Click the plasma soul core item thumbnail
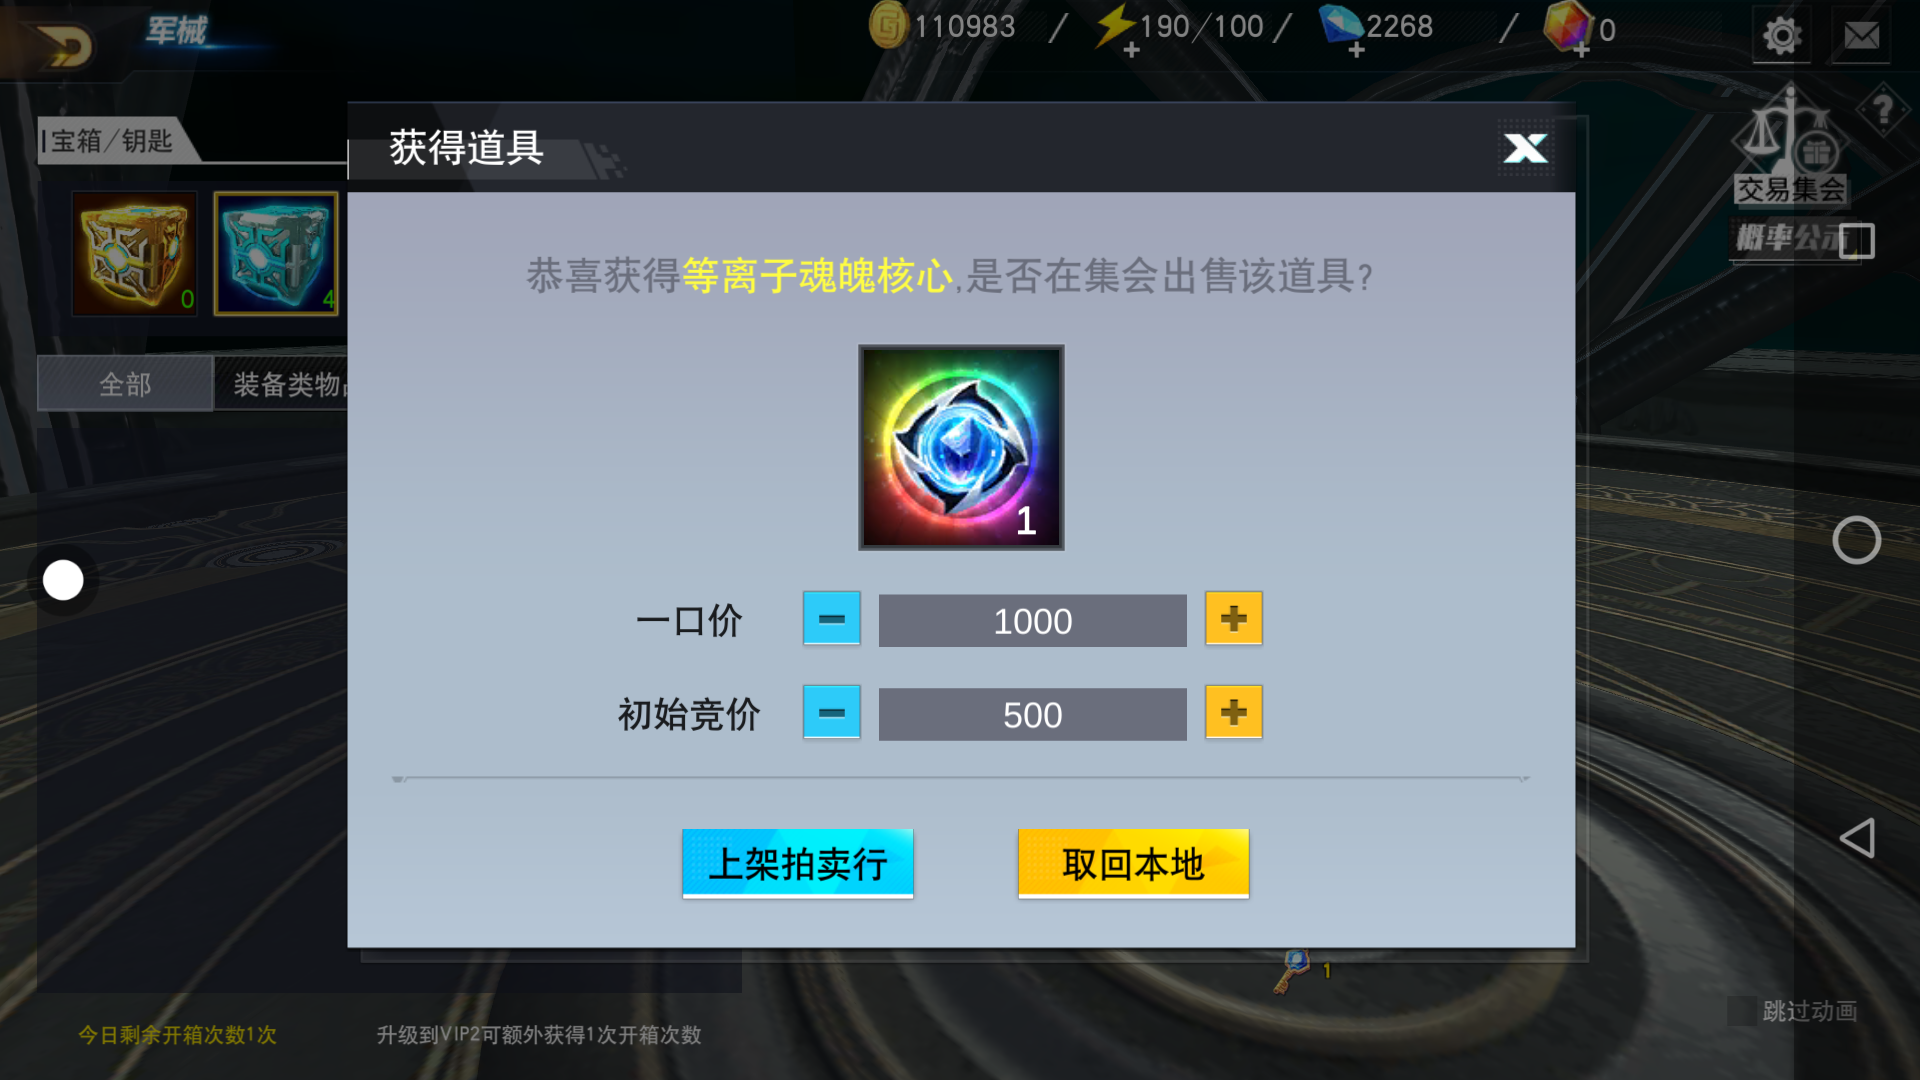 (x=961, y=447)
